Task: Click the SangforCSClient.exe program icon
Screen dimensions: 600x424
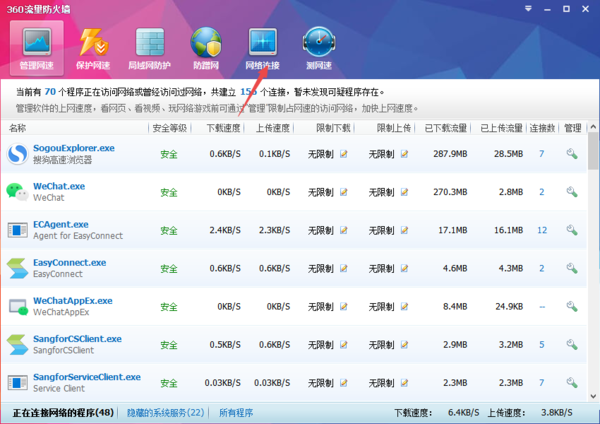Action: click(17, 344)
